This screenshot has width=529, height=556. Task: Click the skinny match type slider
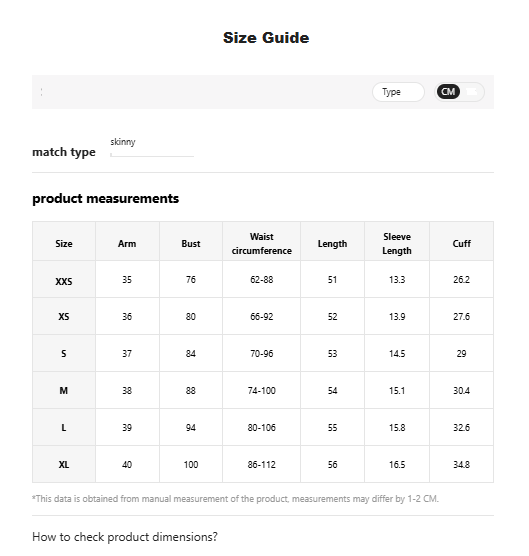152,155
